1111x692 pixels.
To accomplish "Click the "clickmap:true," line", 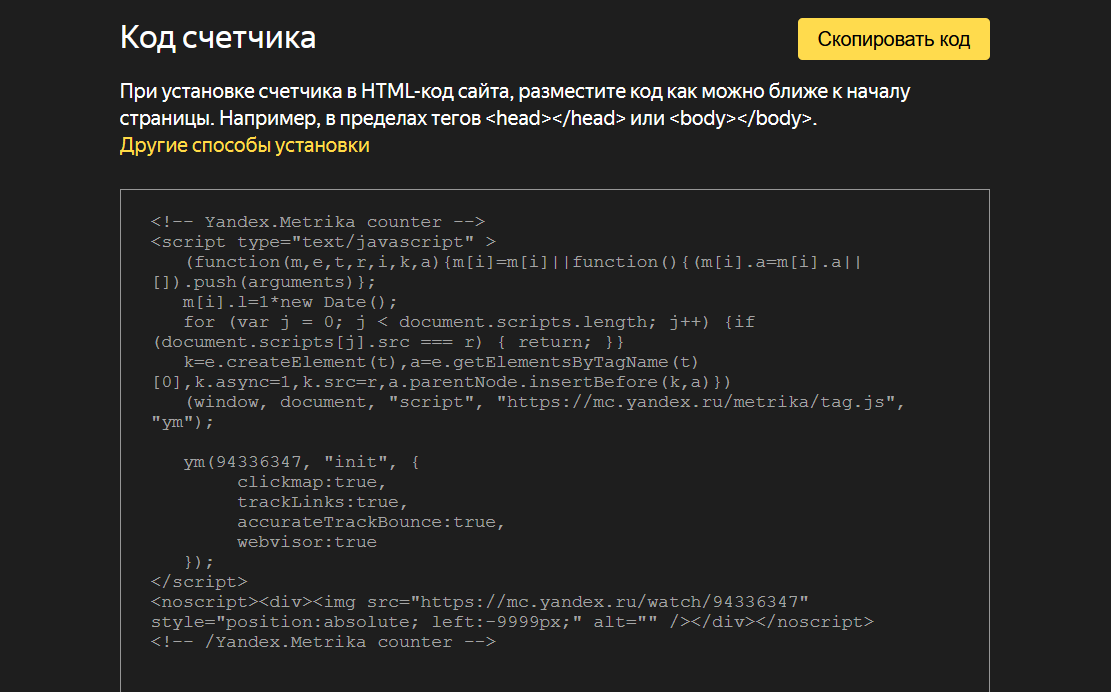I will pyautogui.click(x=312, y=482).
